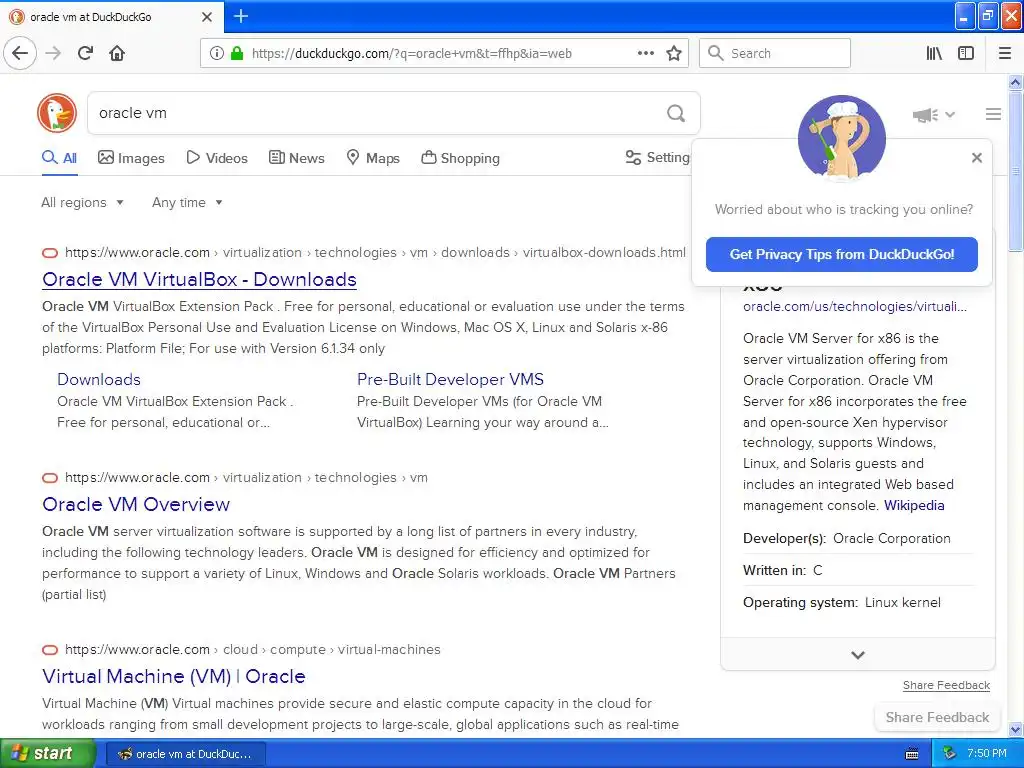
Task: Open a new tab with plus button
Action: (241, 16)
